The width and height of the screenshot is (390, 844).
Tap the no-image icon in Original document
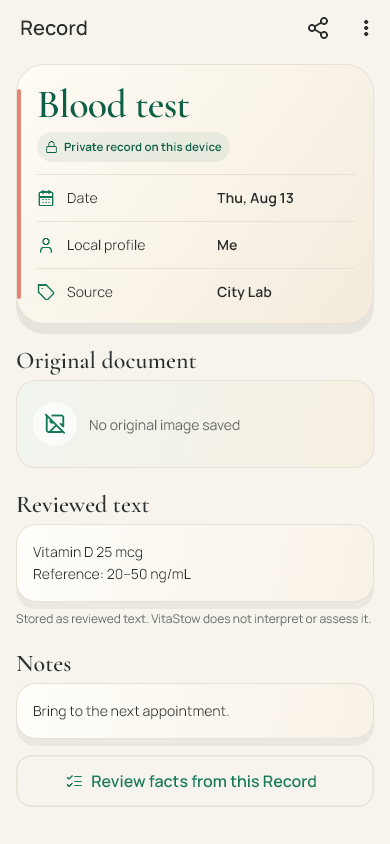pos(55,424)
